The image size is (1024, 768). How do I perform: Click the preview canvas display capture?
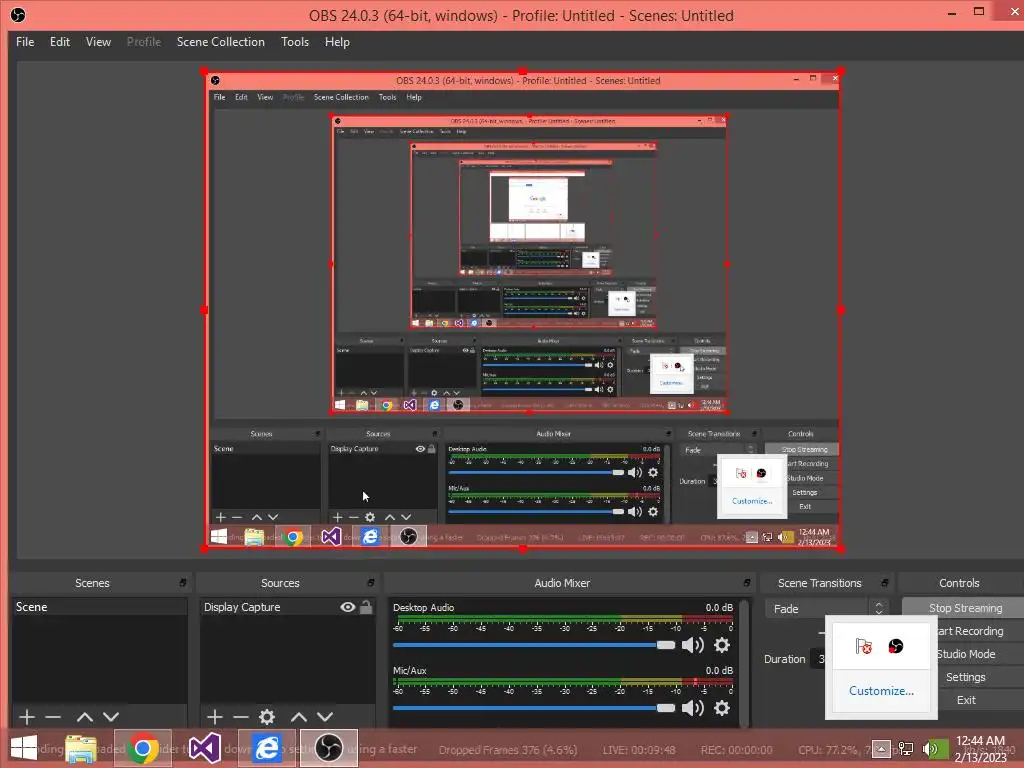pos(522,310)
